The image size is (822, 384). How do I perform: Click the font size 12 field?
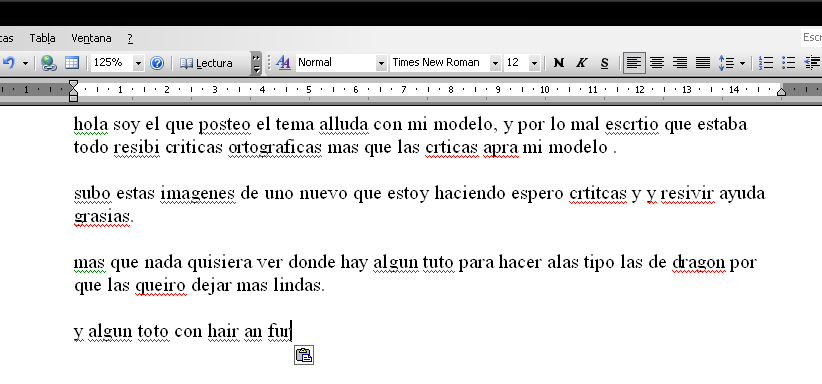(x=516, y=62)
